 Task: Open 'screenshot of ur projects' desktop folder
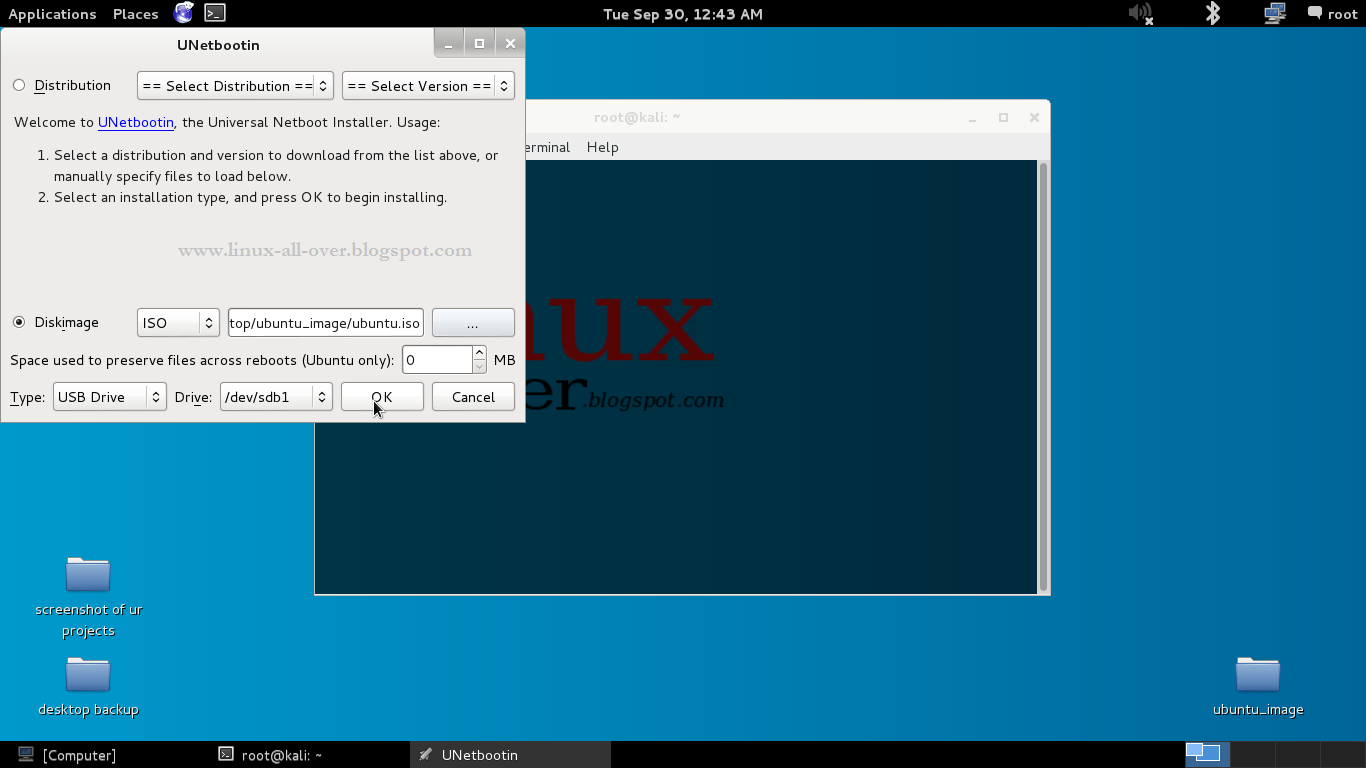tap(88, 597)
